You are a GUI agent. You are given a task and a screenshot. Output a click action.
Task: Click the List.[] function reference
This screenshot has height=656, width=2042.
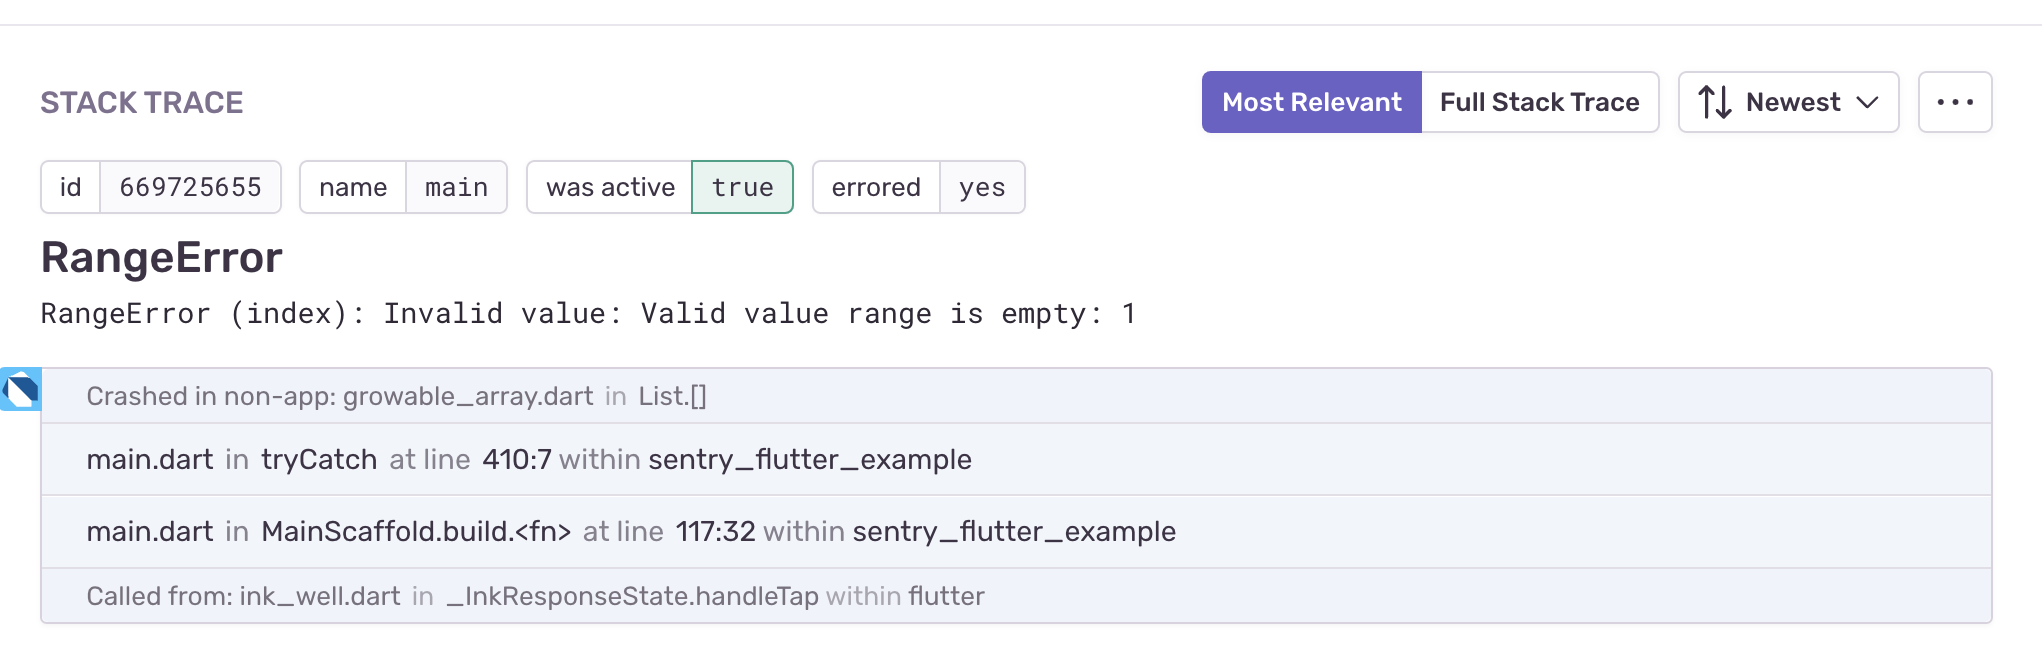pos(671,394)
